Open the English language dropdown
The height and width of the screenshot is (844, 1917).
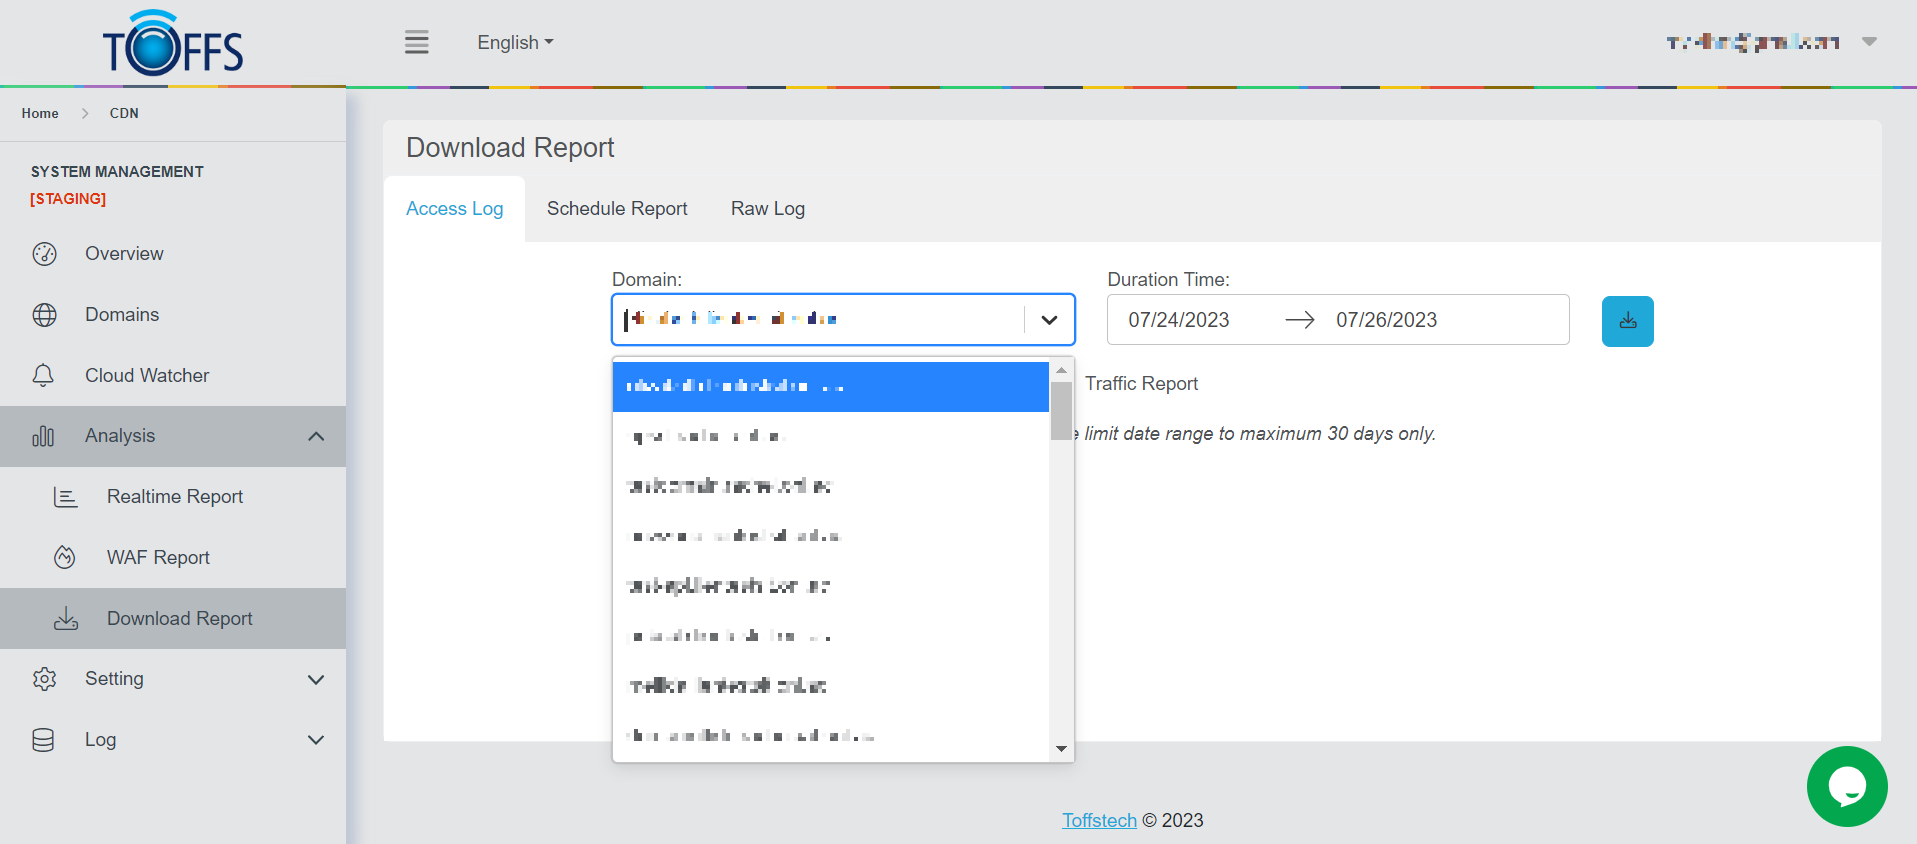point(514,42)
